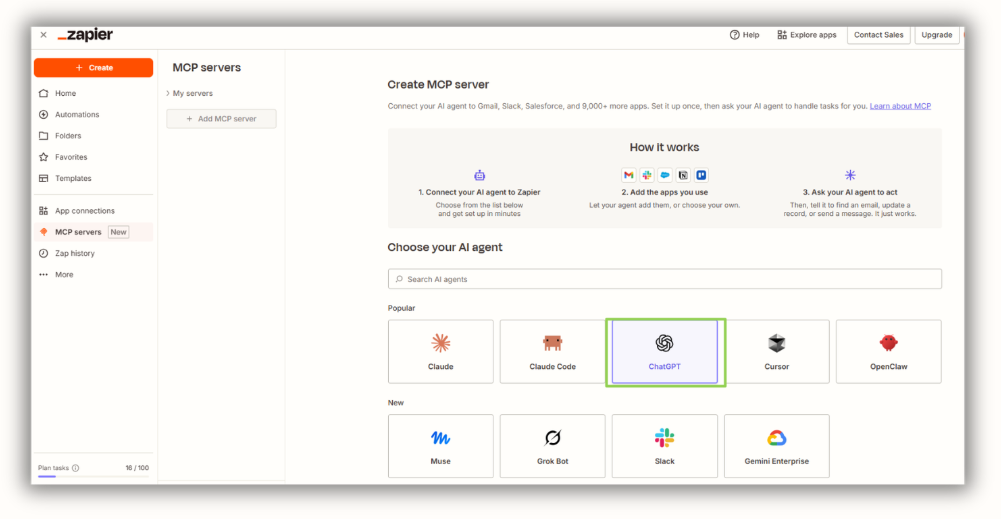The image size is (1001, 519).
Task: Open Explore apps in the top bar
Action: (806, 35)
